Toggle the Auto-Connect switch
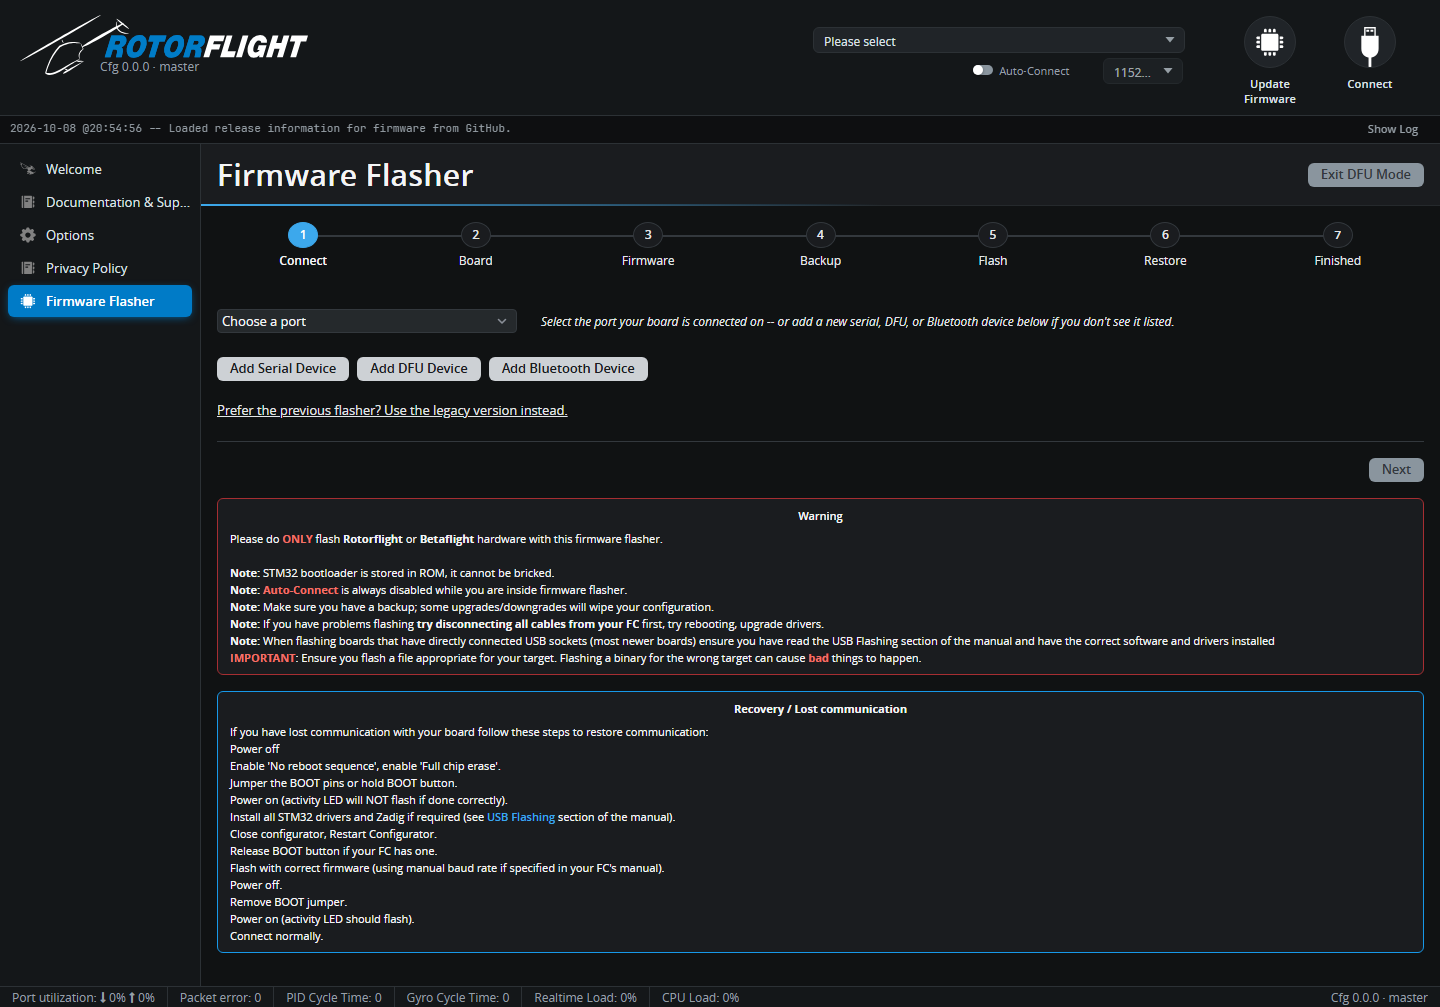The height and width of the screenshot is (1007, 1440). pos(983,71)
